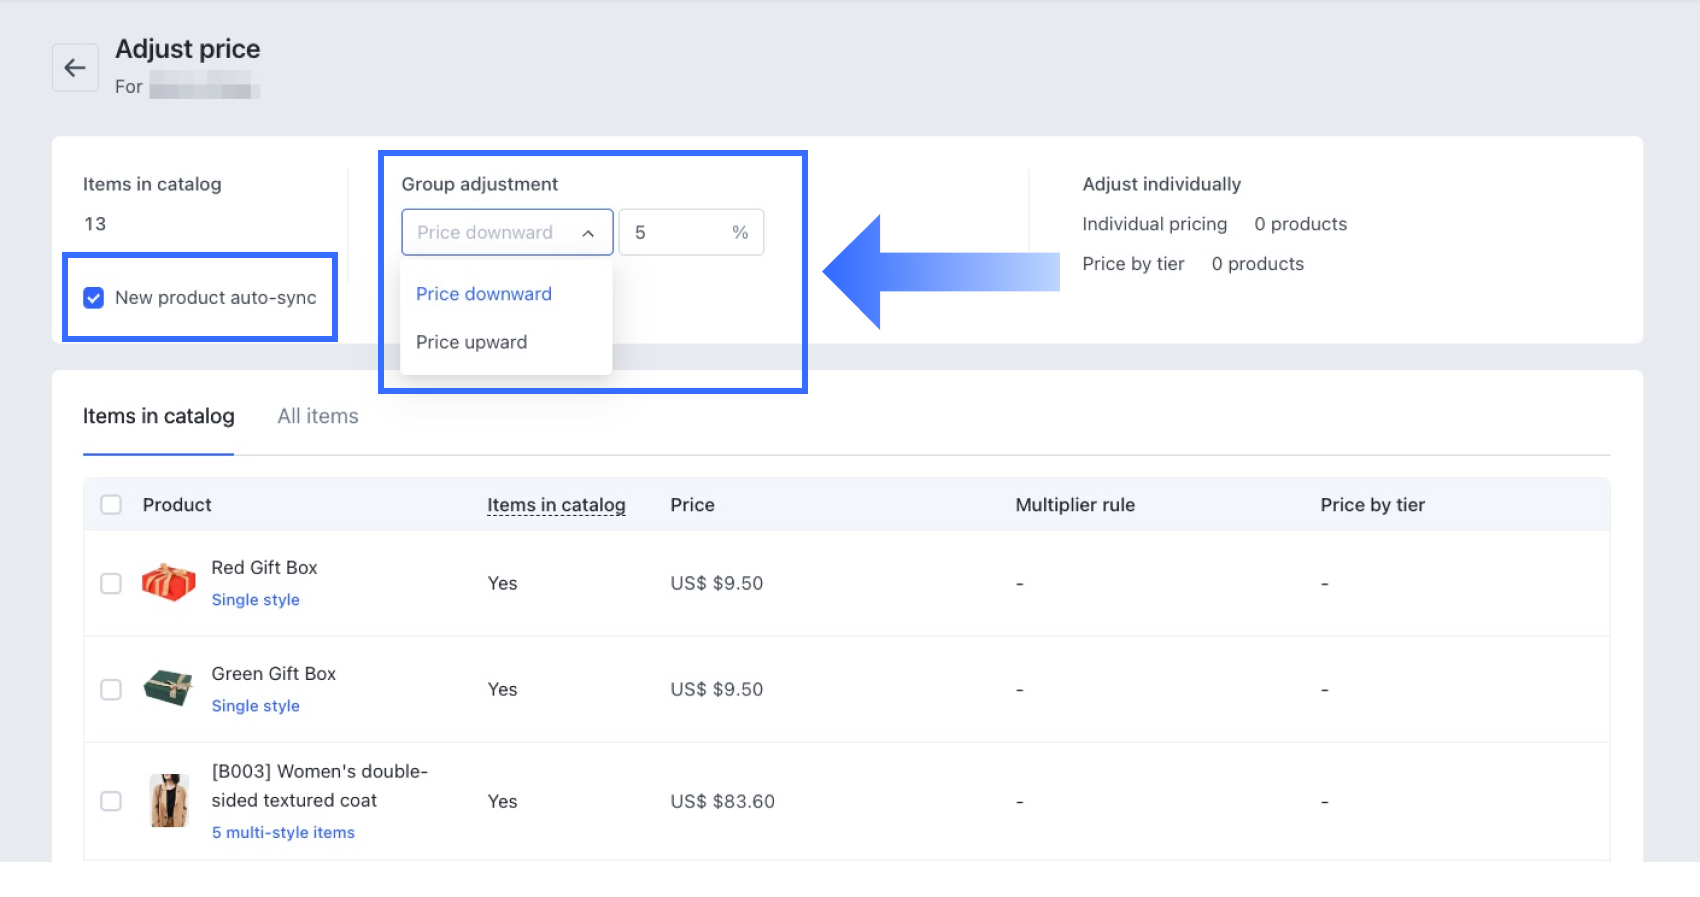Tick the Green Gift Box row checkbox
The height and width of the screenshot is (897, 1700).
coord(111,690)
